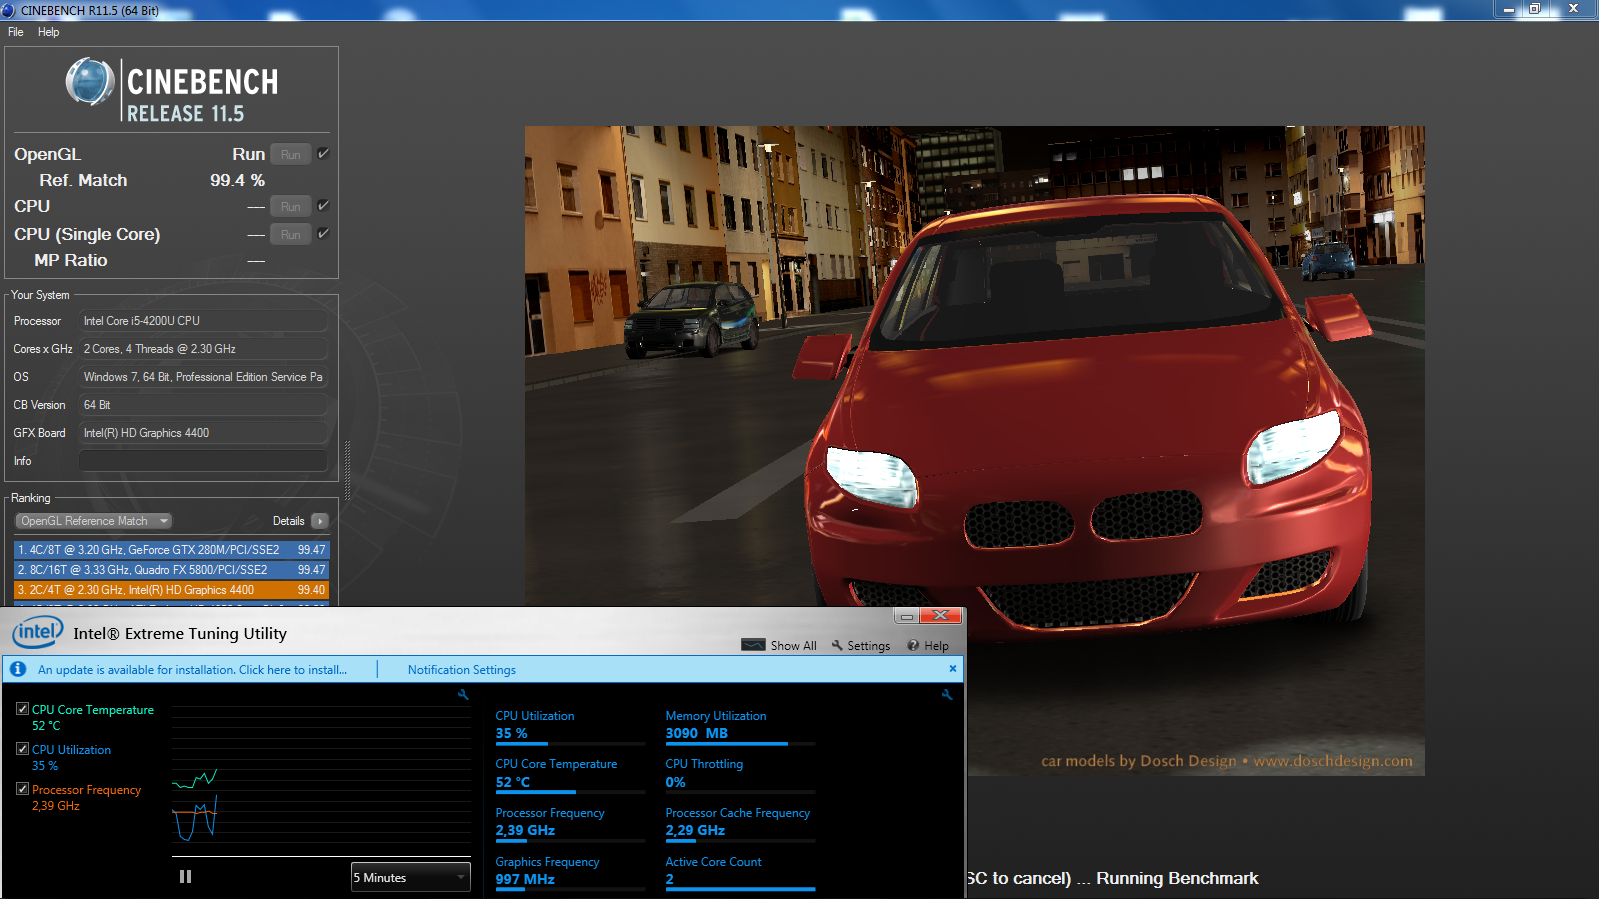Open Show All monitors in Intel XTU
The height and width of the screenshot is (899, 1599).
[779, 646]
